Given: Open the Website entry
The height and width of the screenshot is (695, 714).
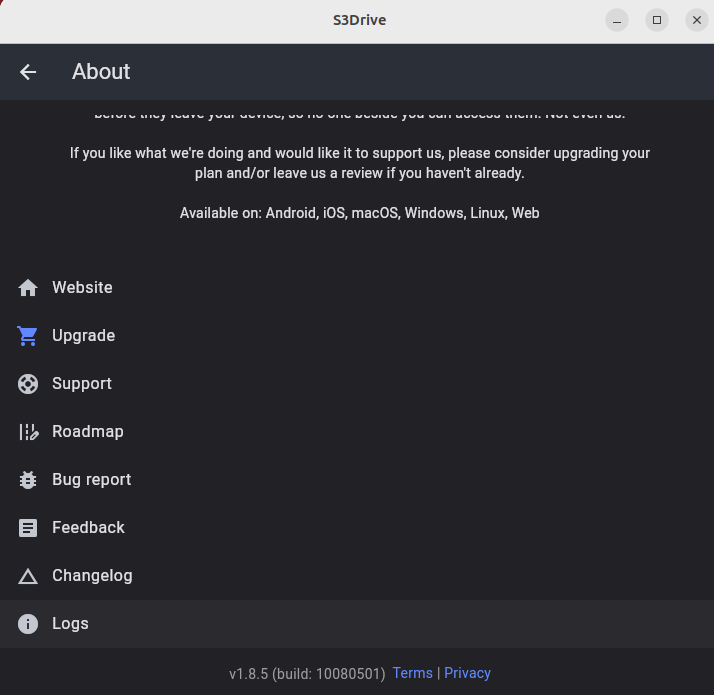Looking at the screenshot, I should pyautogui.click(x=357, y=288).
